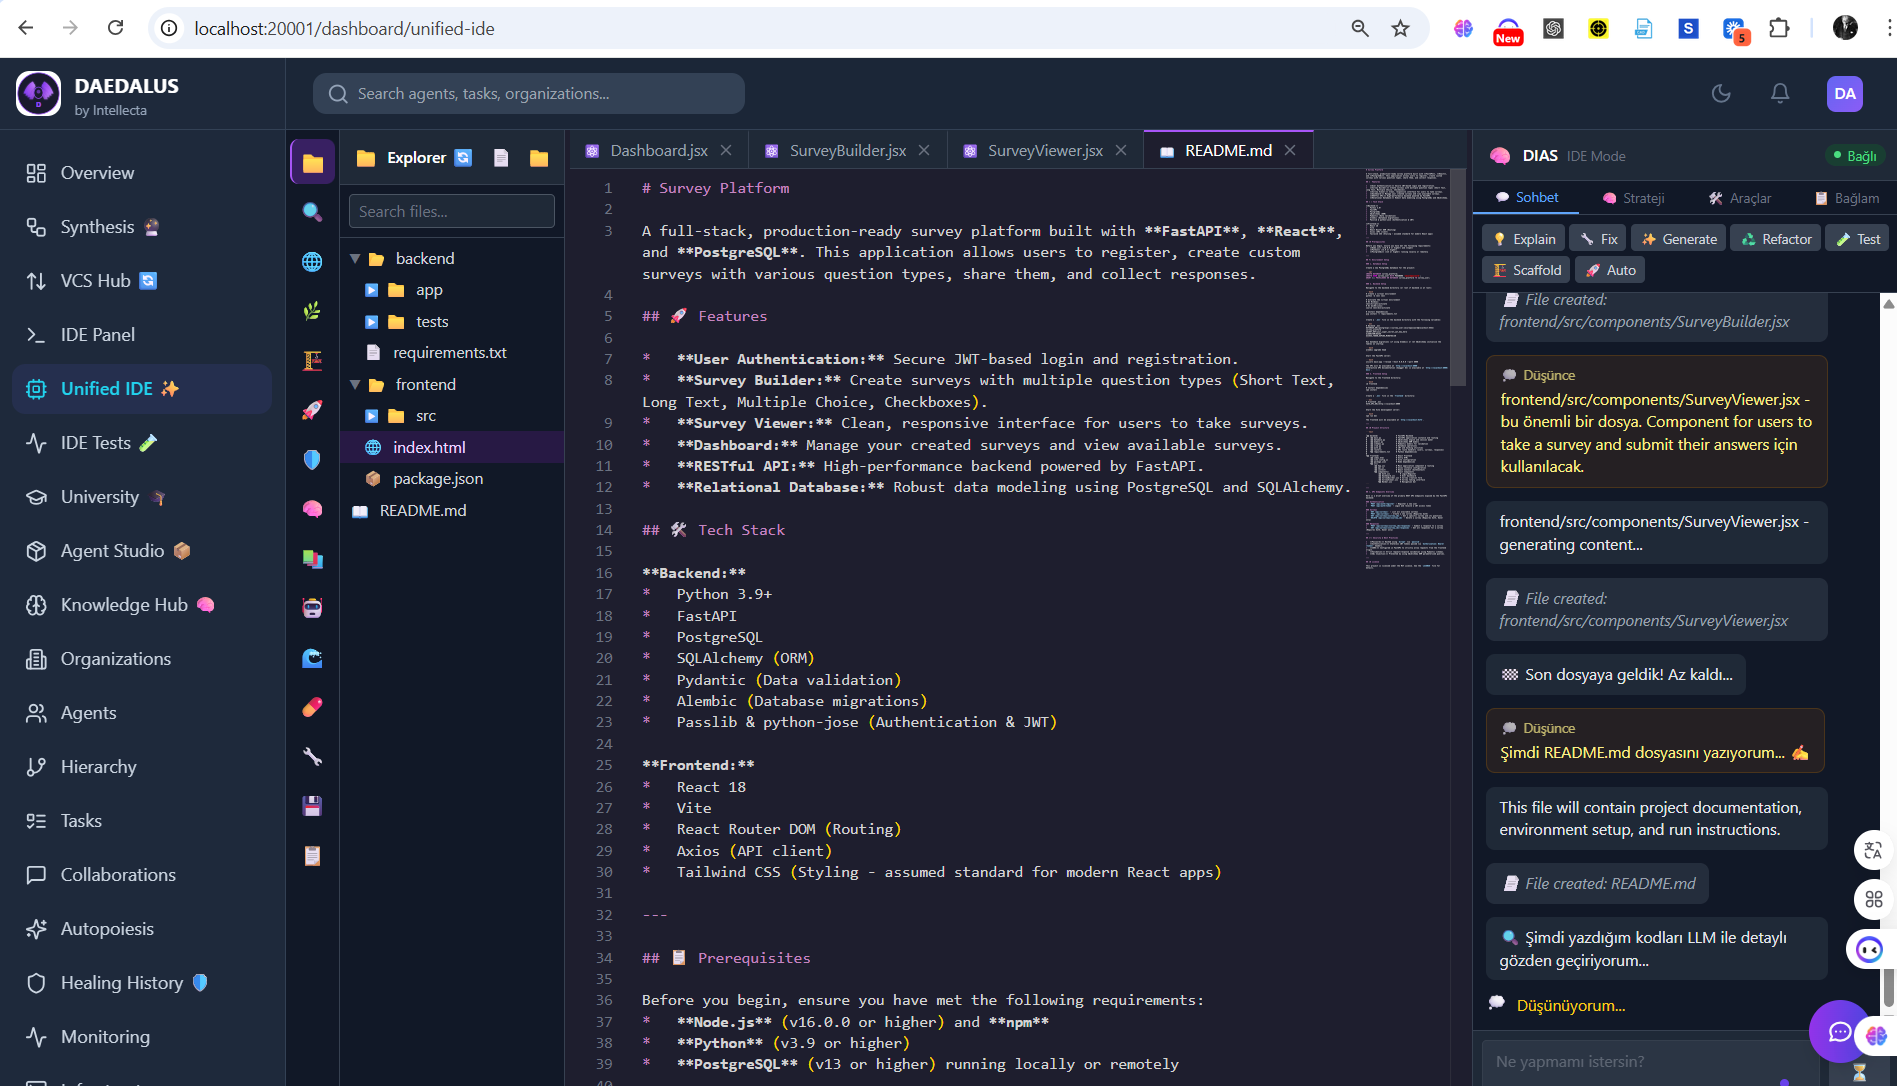1897x1086 pixels.
Task: Open notifications bell
Action: click(x=1780, y=93)
